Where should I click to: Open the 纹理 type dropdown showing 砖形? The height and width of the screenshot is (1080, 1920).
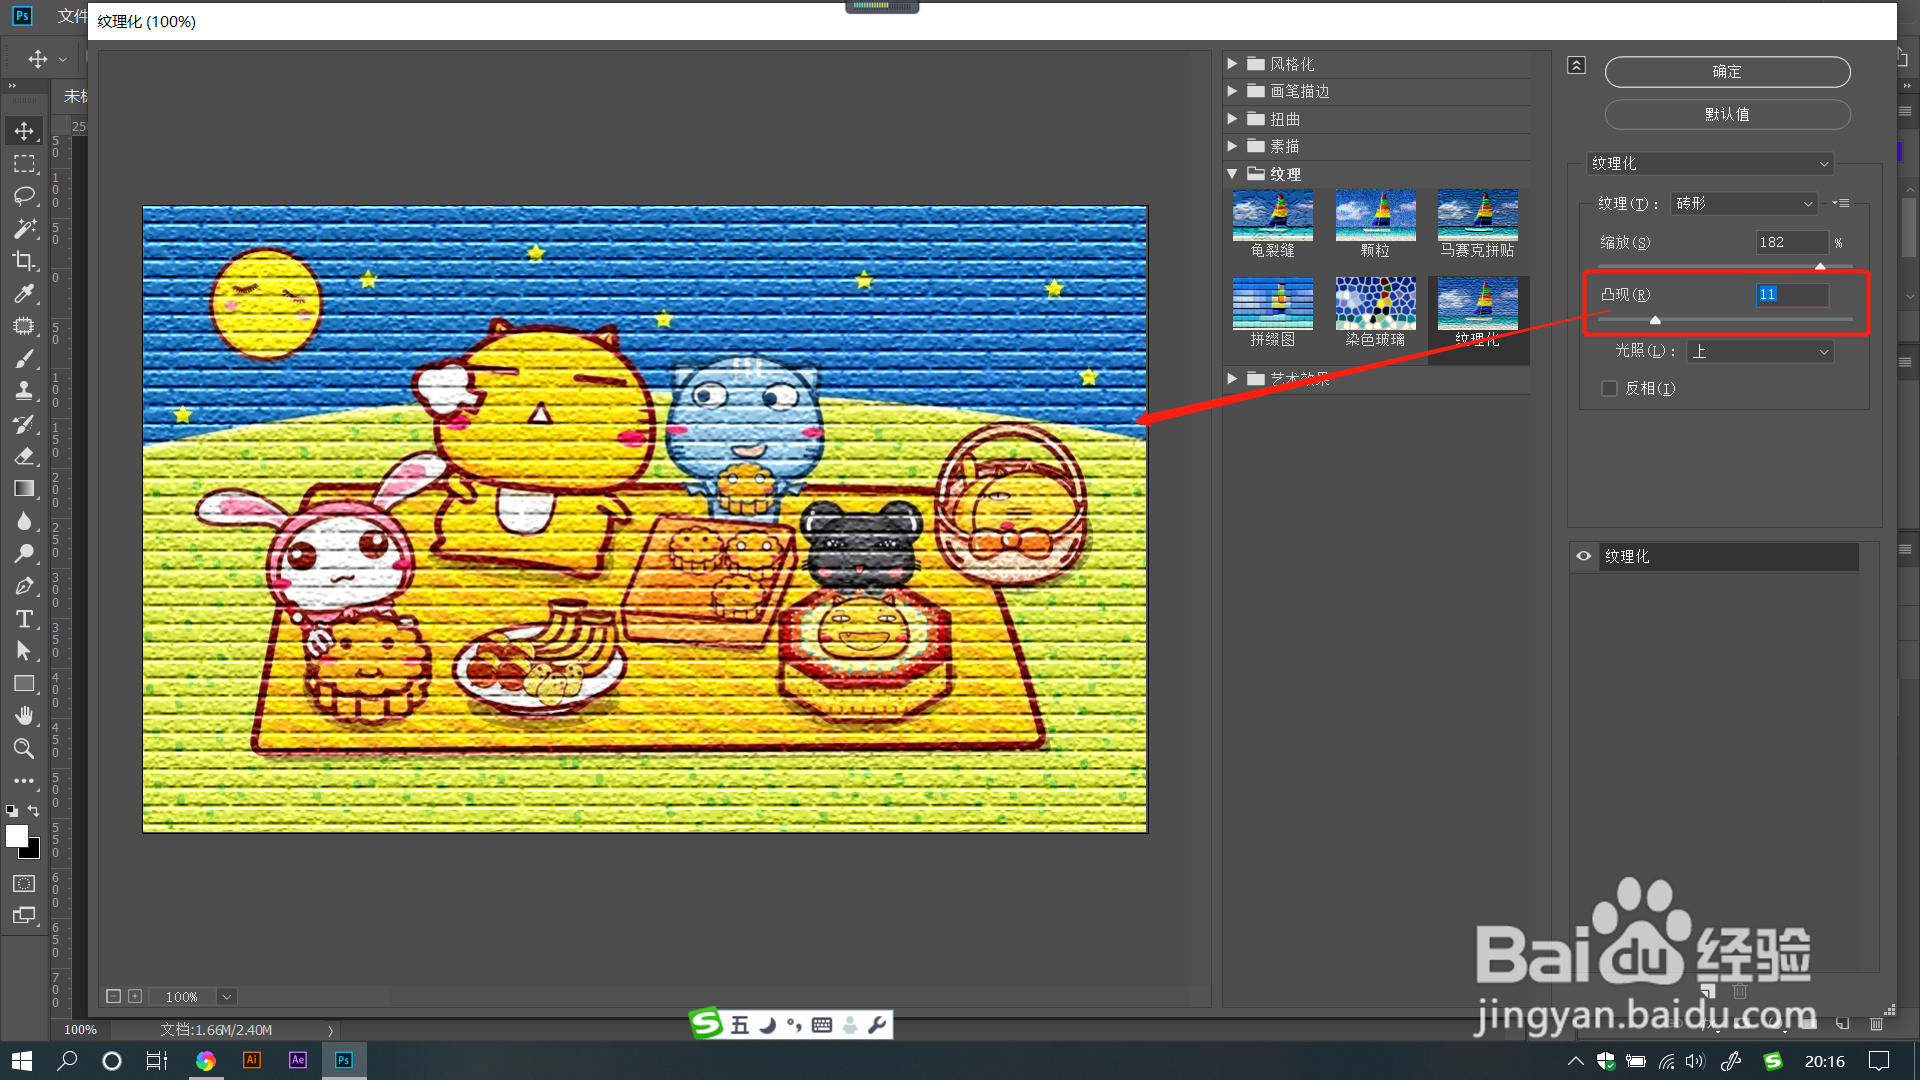pos(1744,204)
